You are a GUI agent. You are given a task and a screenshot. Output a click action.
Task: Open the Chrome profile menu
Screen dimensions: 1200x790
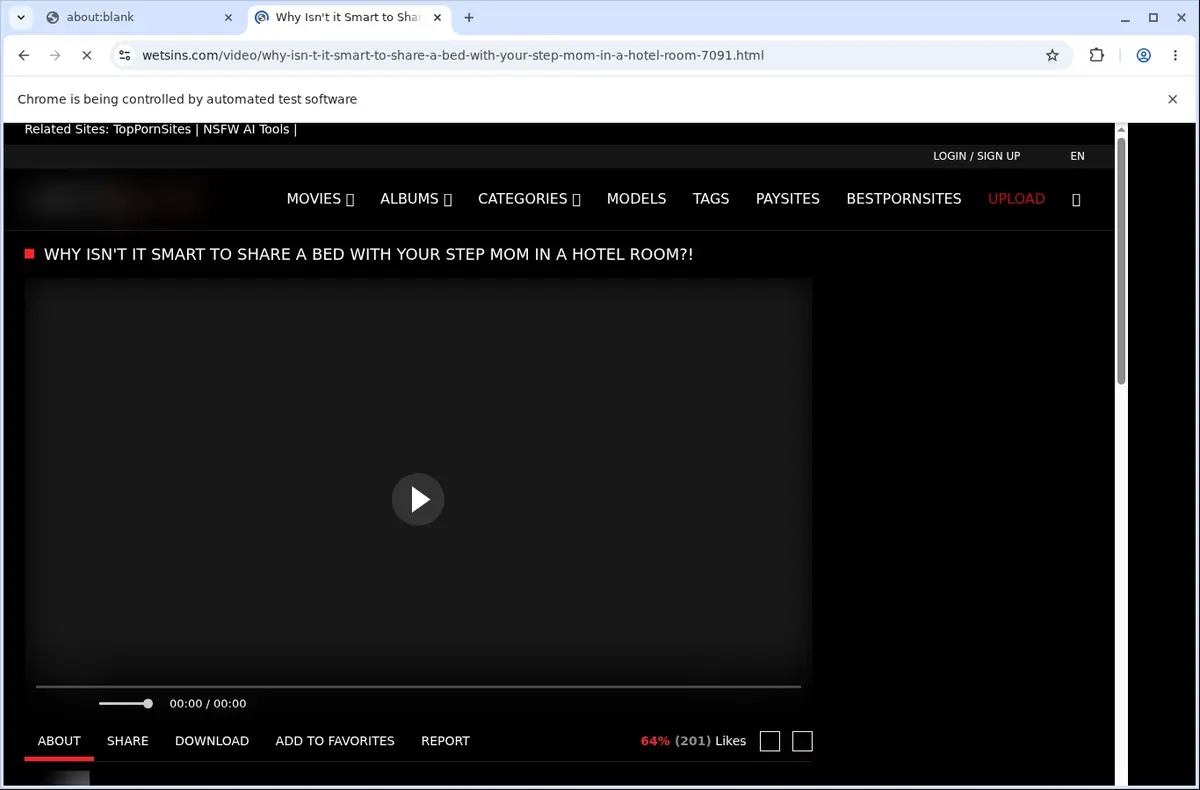tap(1143, 55)
